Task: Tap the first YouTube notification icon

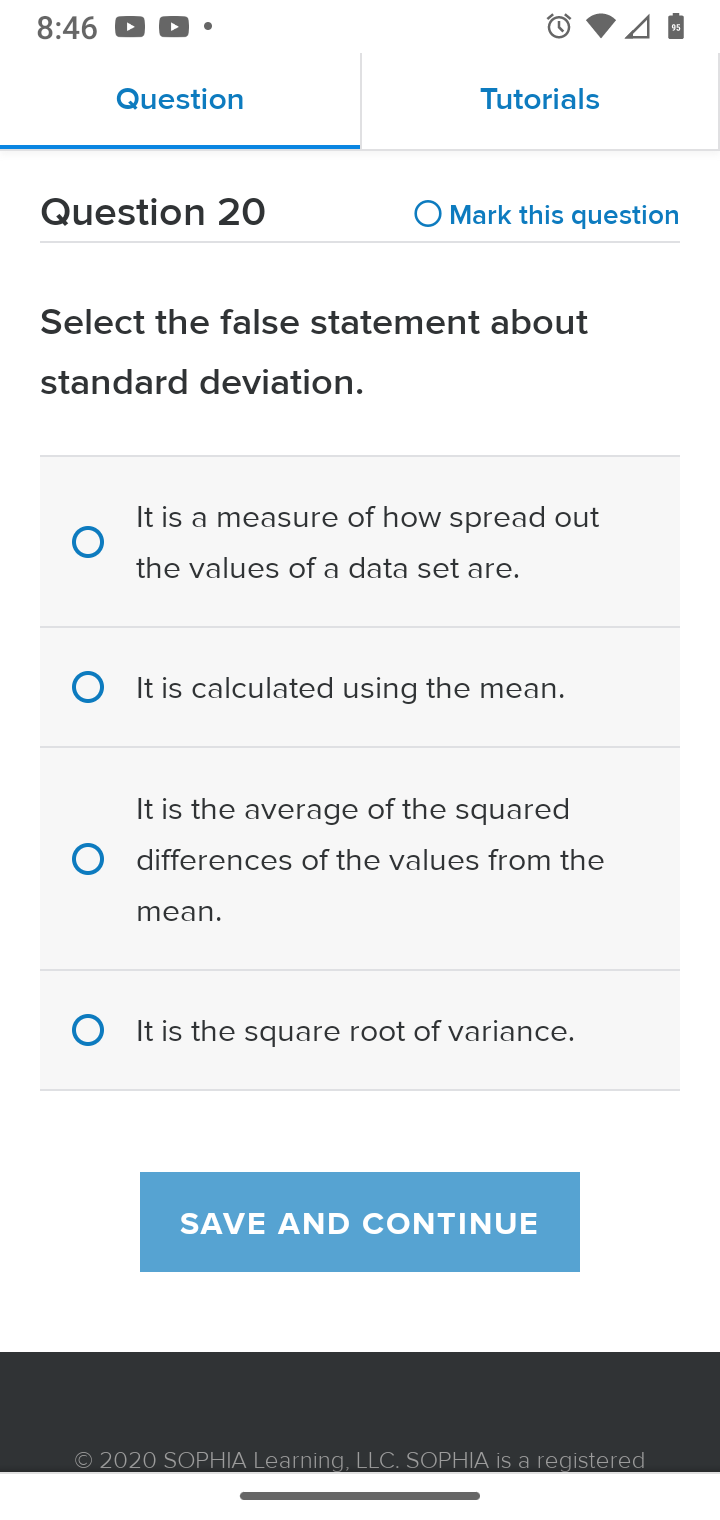Action: [x=130, y=28]
